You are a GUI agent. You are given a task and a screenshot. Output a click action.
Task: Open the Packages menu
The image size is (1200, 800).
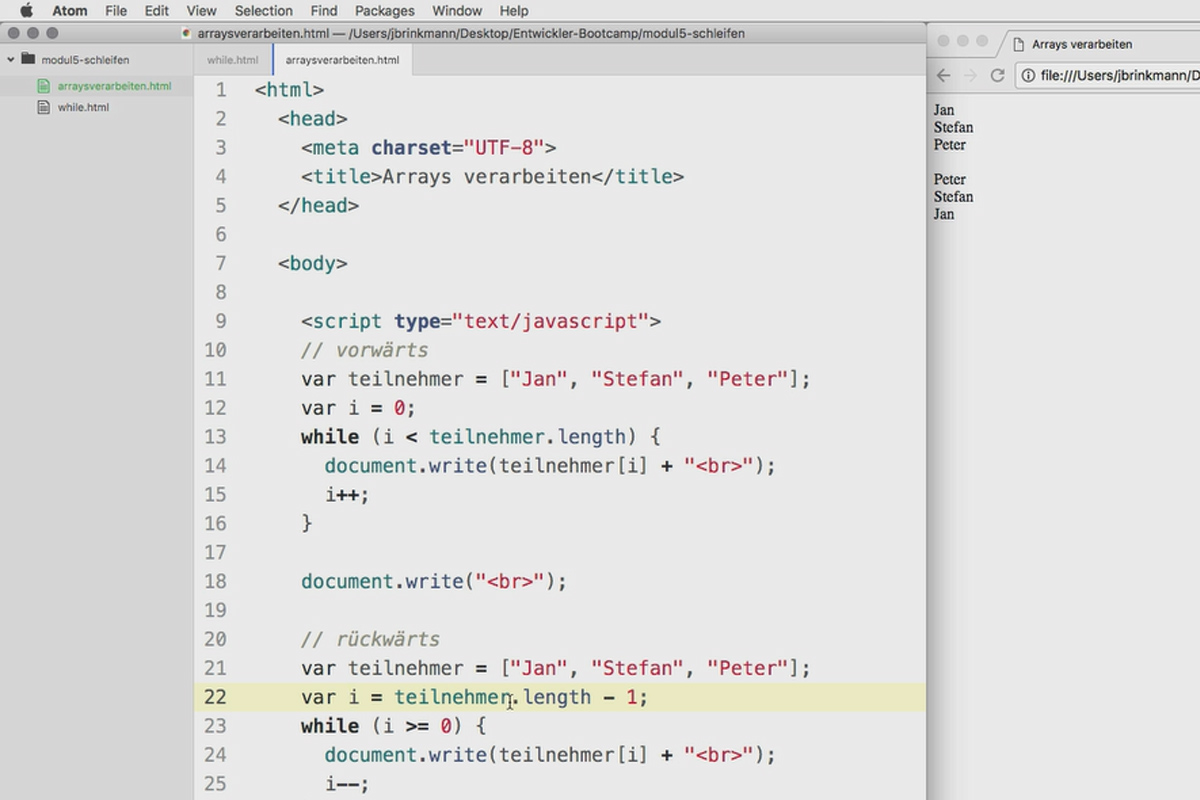click(x=384, y=10)
